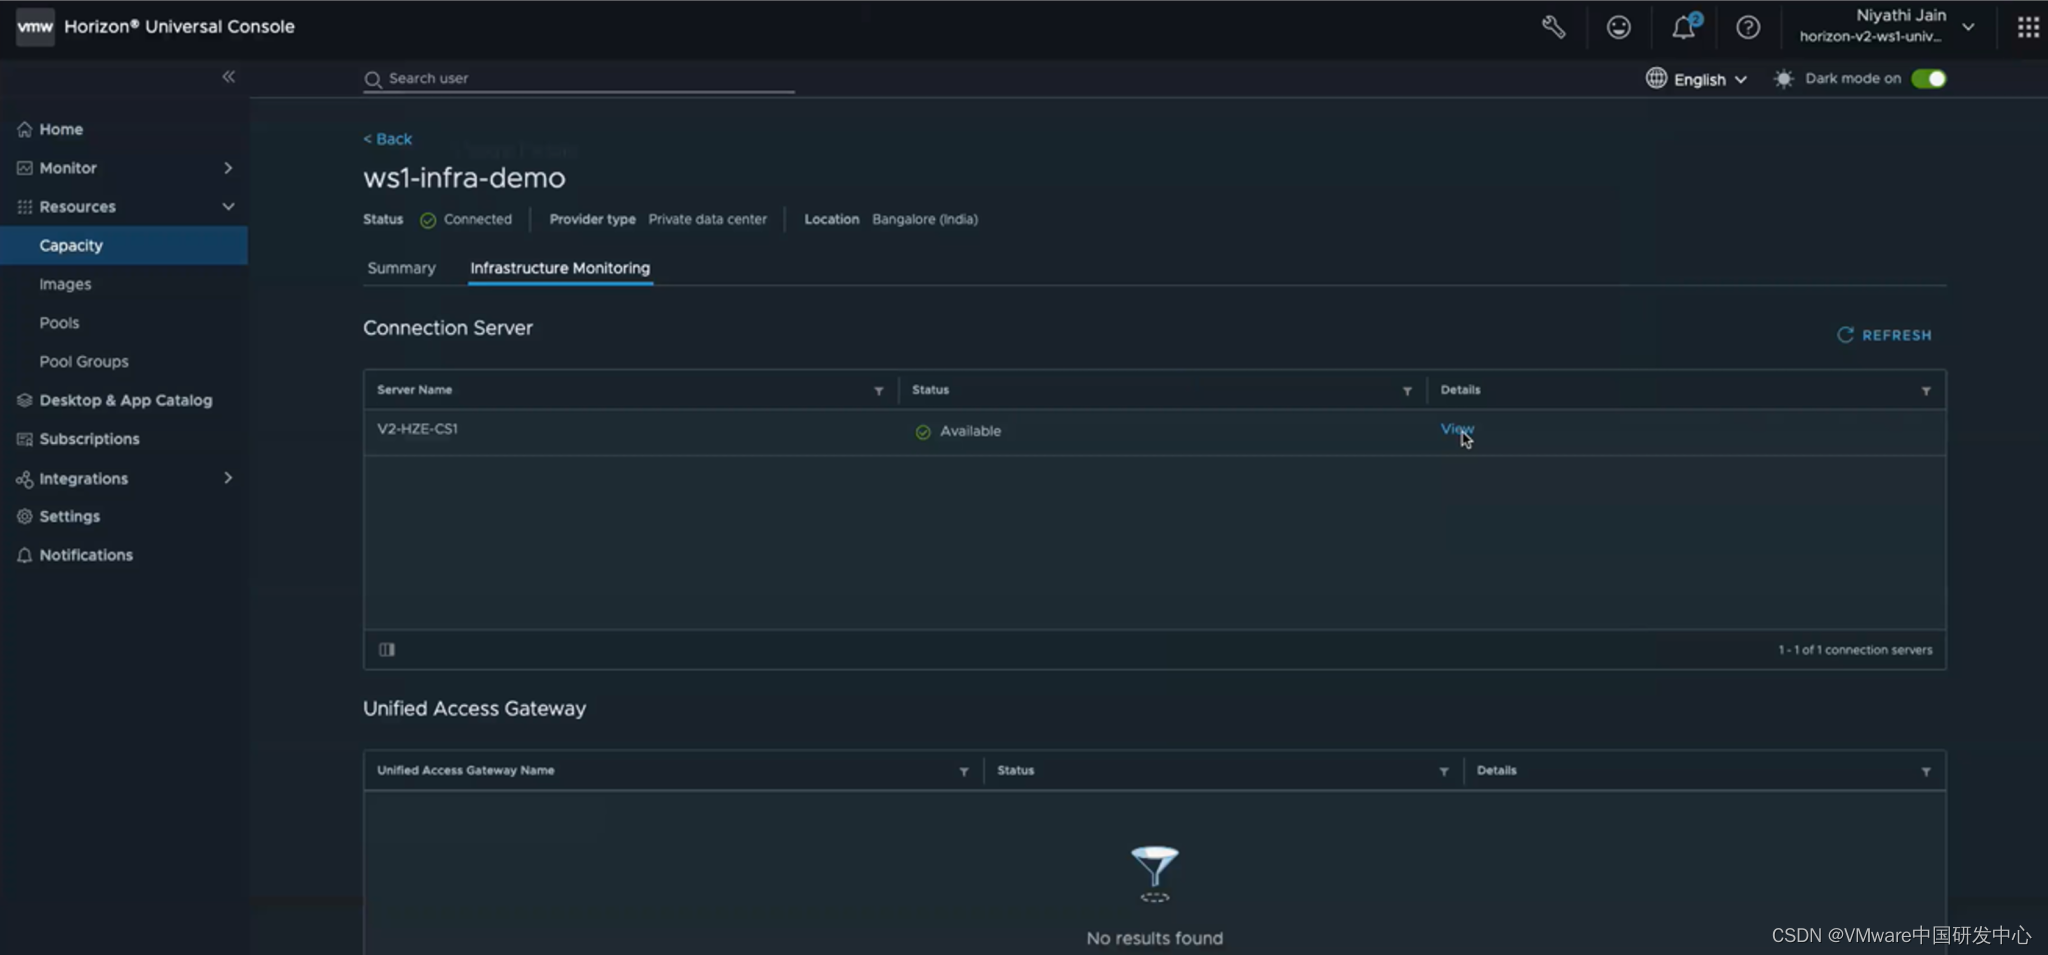The width and height of the screenshot is (2048, 955).
Task: Open the help question mark icon
Action: tap(1748, 27)
